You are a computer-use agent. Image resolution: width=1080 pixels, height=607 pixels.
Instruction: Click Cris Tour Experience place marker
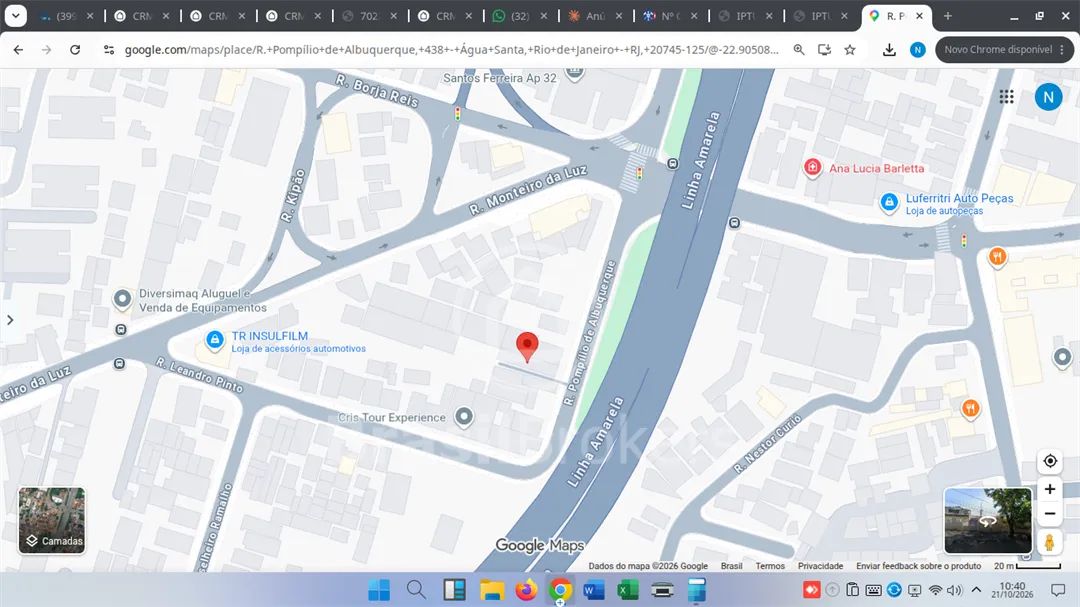[x=464, y=416]
